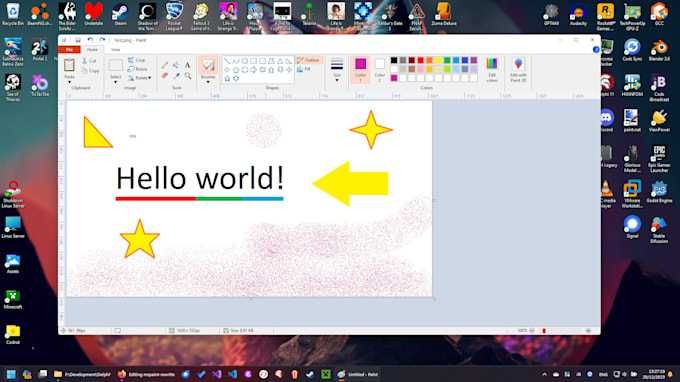Choose the five-point star shape

[x=227, y=78]
